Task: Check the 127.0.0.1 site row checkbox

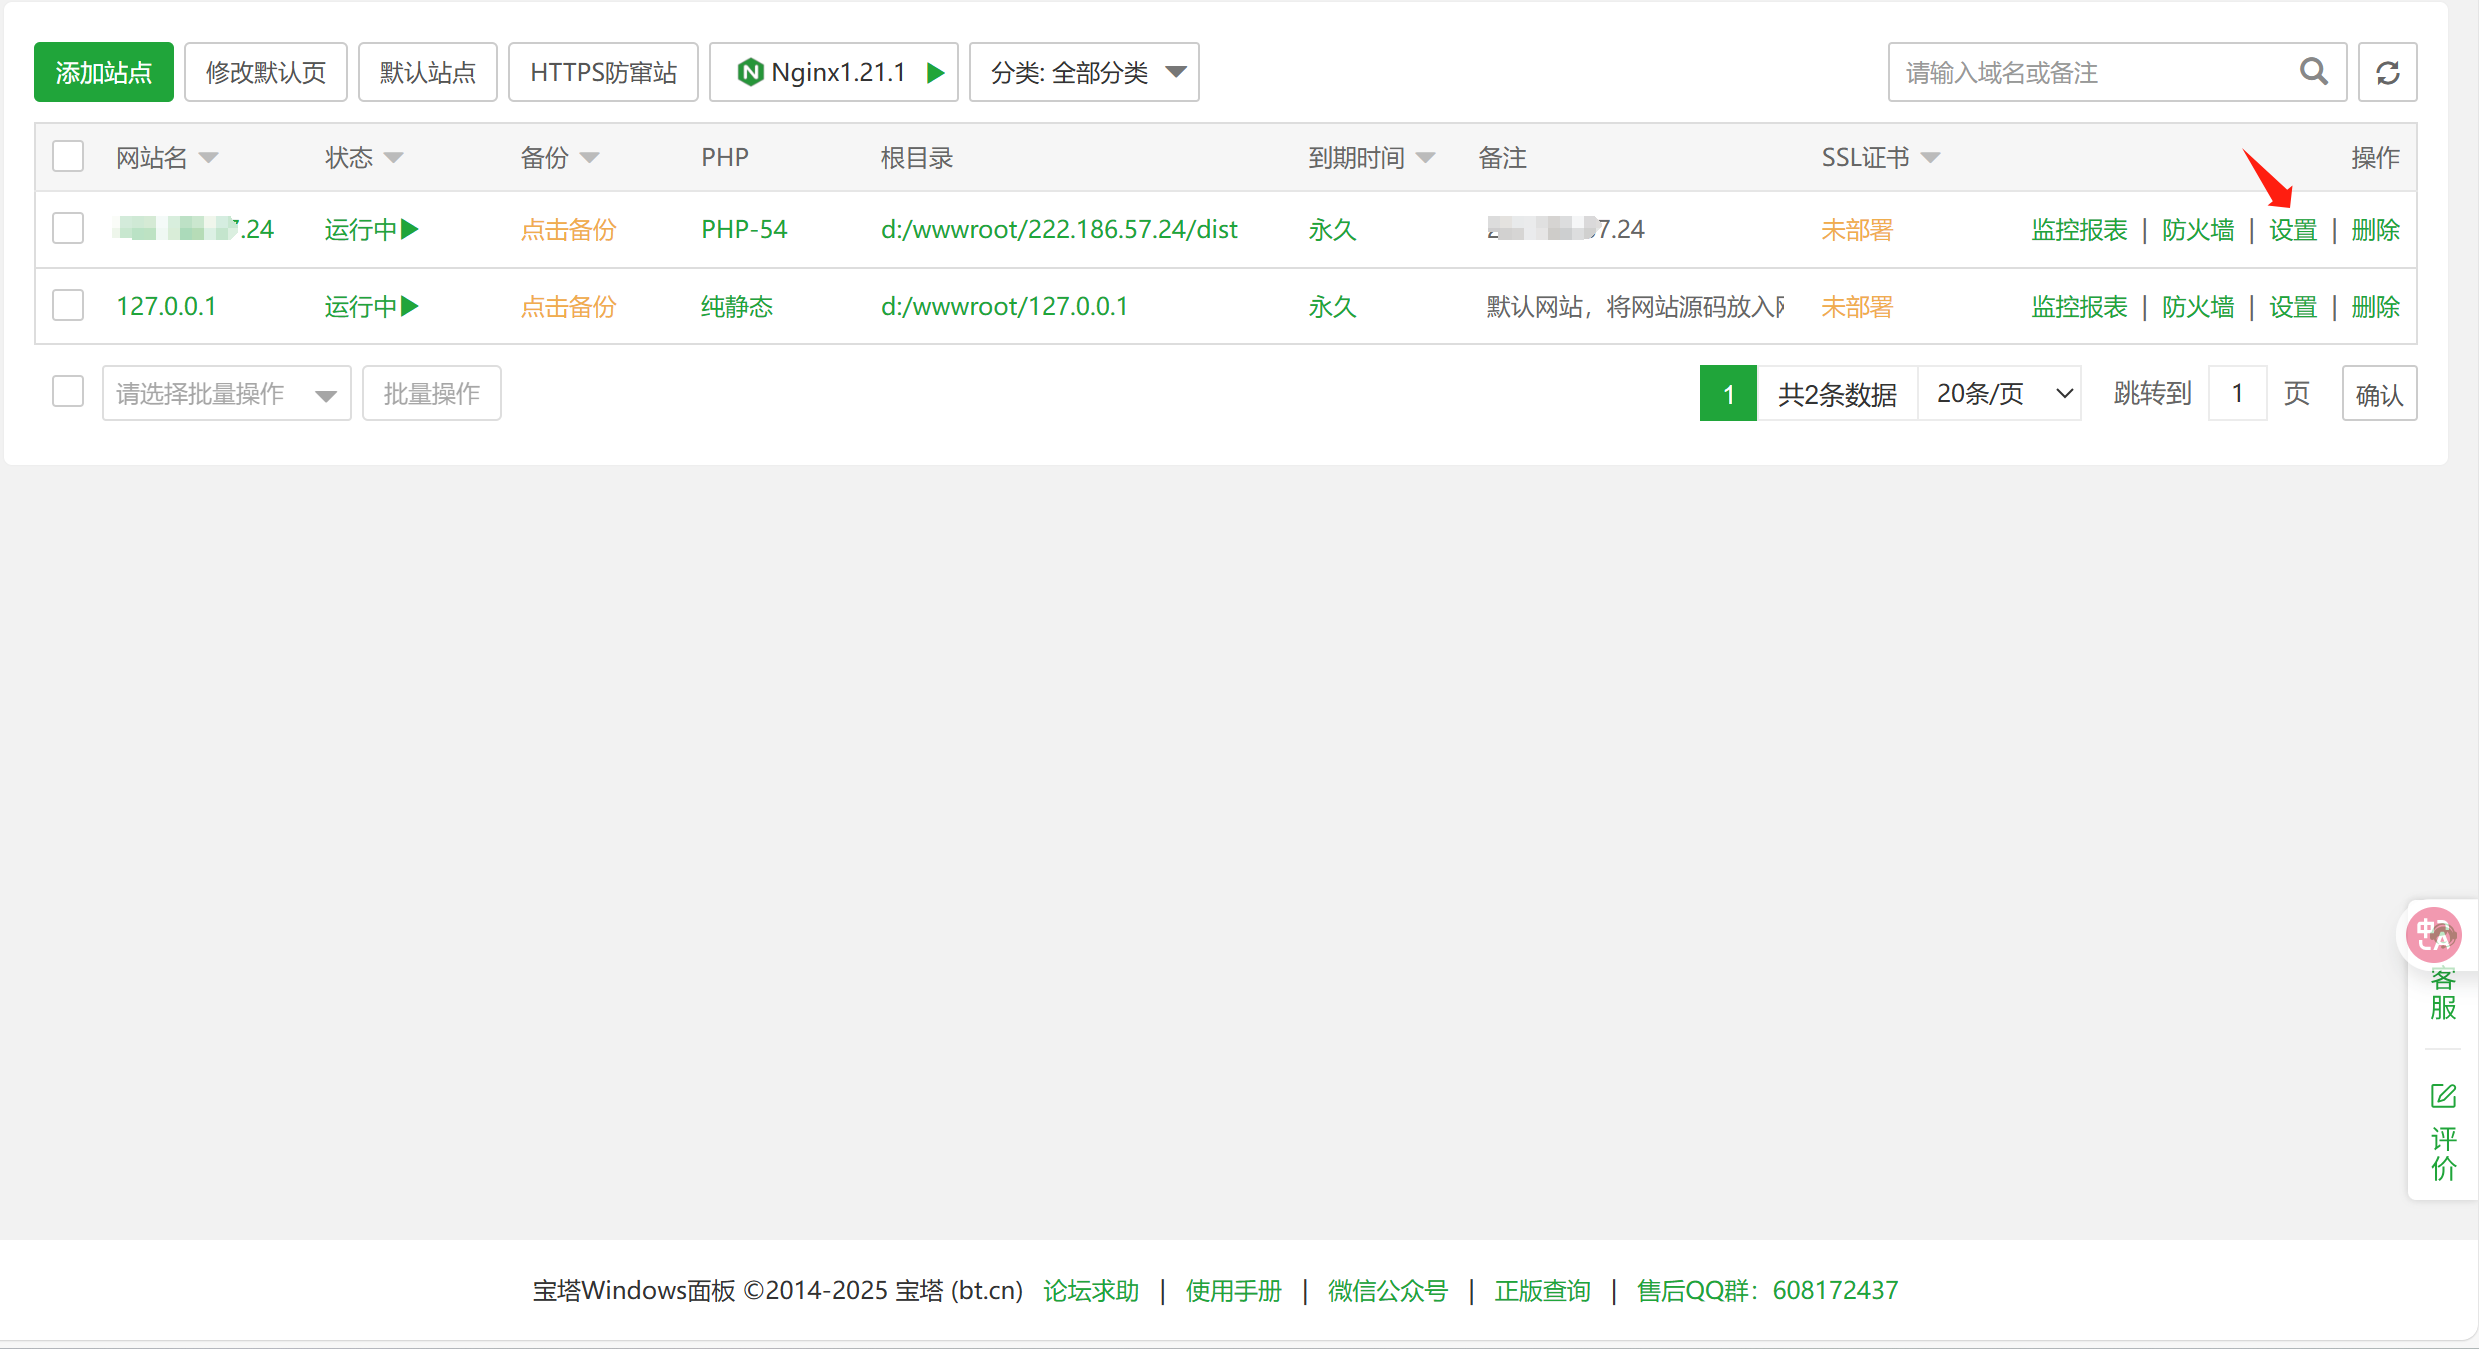Action: pyautogui.click(x=68, y=305)
